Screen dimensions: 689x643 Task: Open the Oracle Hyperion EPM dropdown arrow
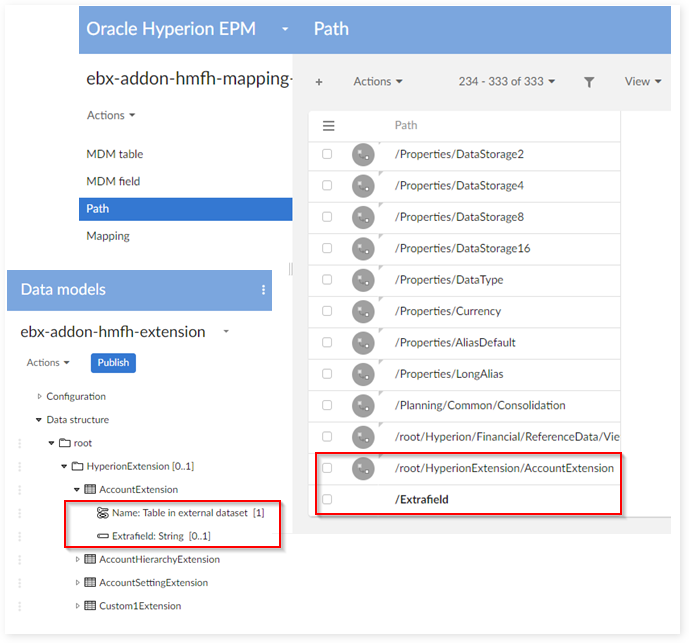tap(285, 29)
